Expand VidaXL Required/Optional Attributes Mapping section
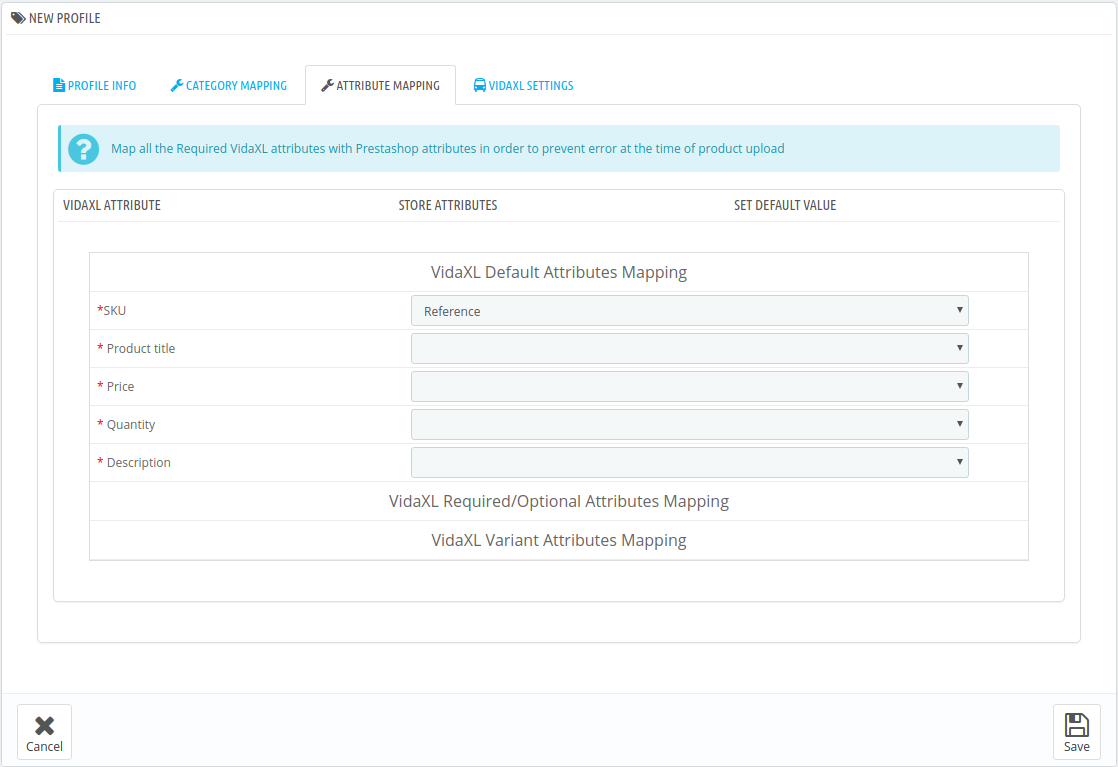This screenshot has width=1118, height=767. pos(559,501)
